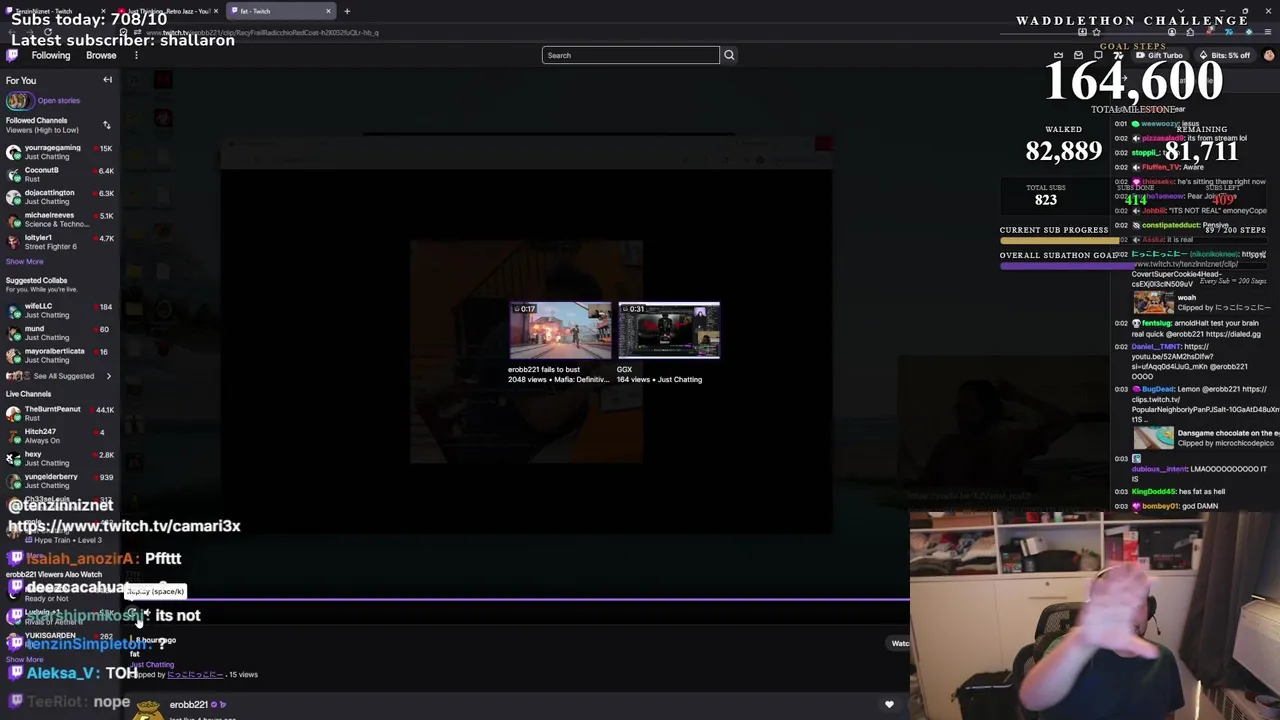The image size is (1280, 720).
Task: Toggle the follow heart button for erobb221
Action: 889,705
